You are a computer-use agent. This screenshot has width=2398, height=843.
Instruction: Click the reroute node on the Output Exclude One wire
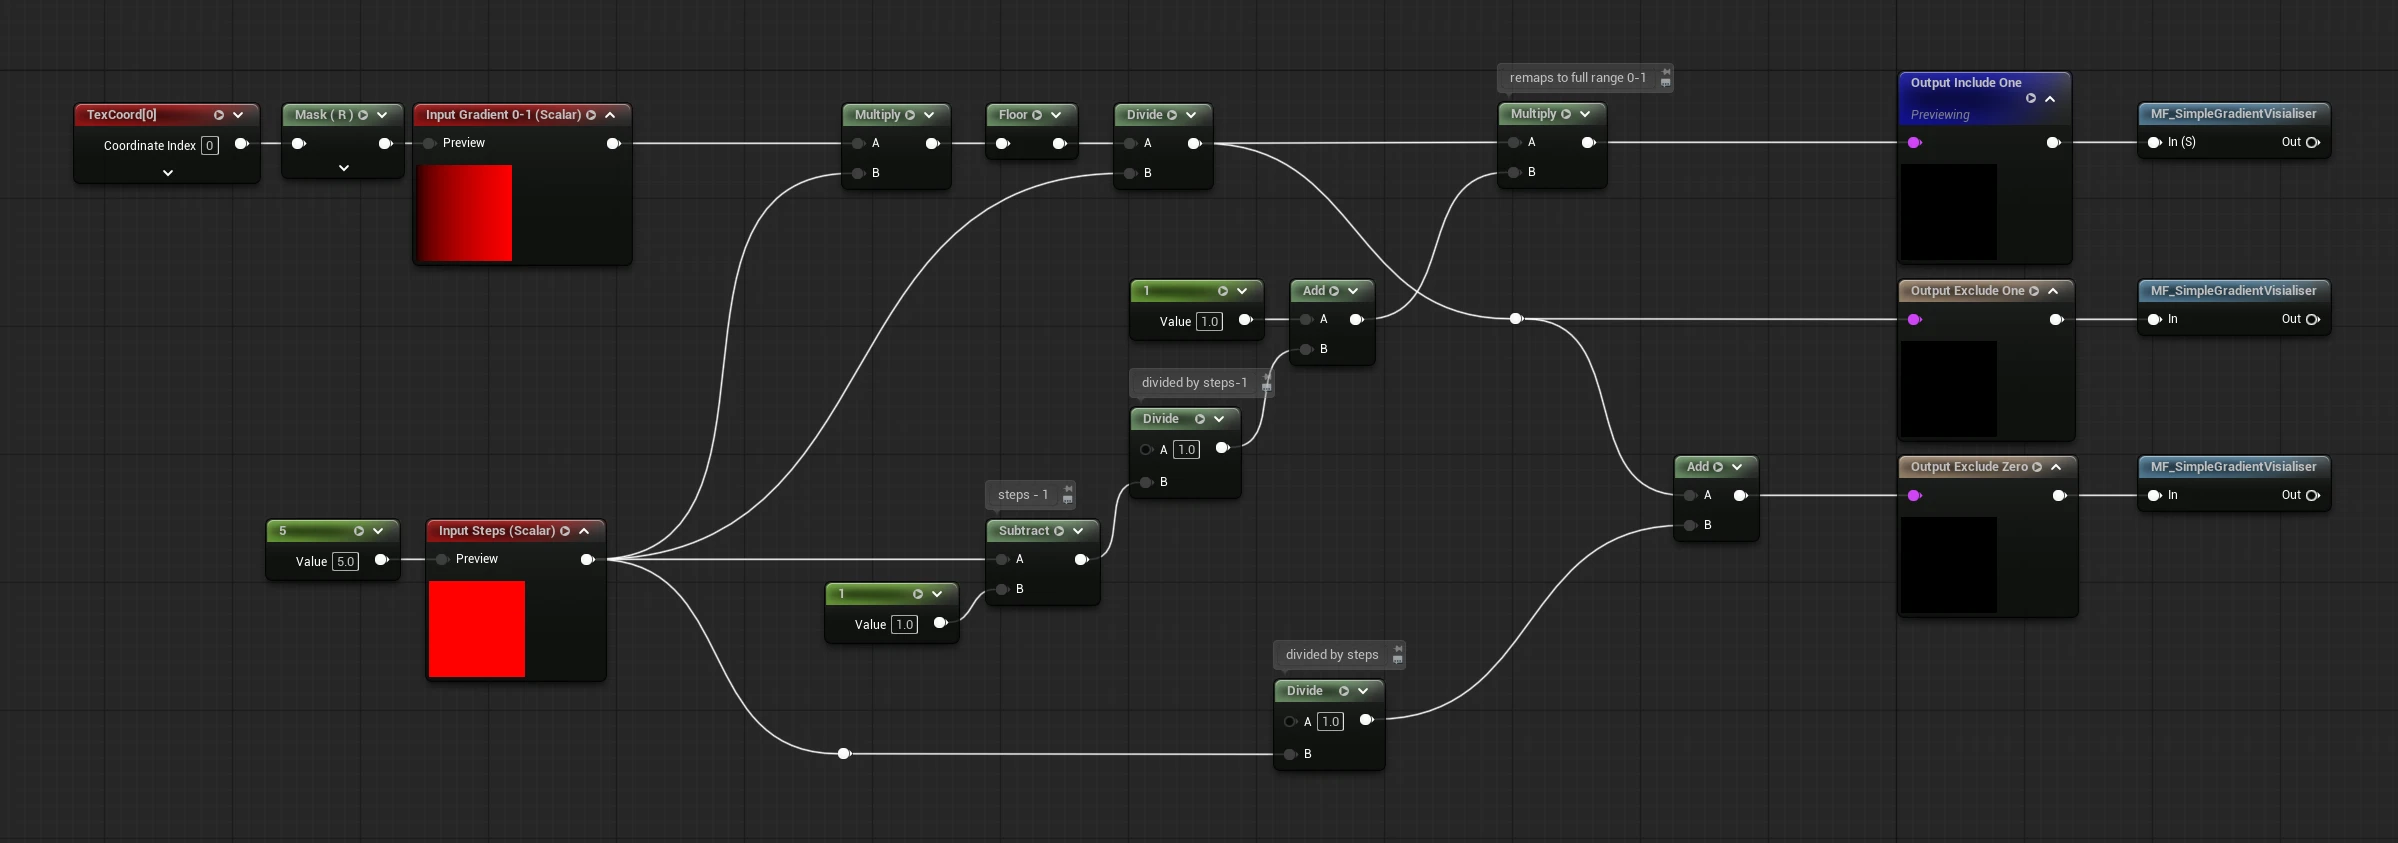pos(1516,319)
